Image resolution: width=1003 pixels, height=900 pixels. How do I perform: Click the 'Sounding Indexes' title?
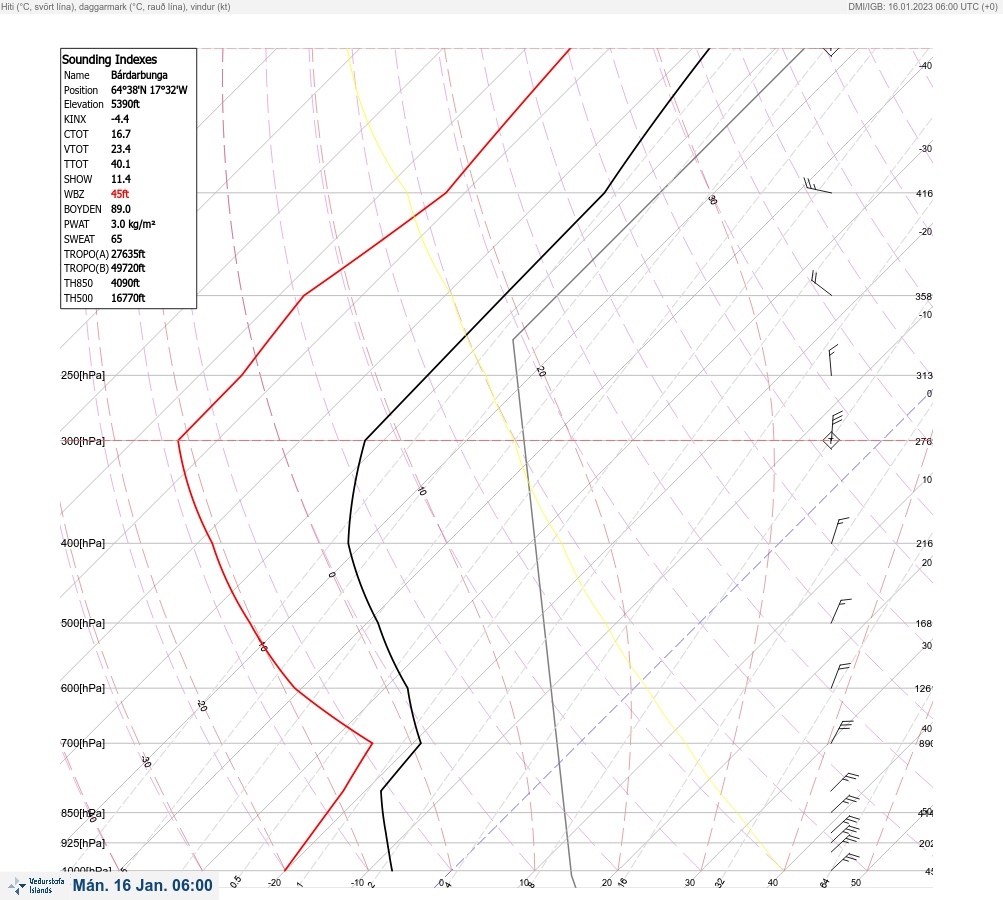coord(109,59)
